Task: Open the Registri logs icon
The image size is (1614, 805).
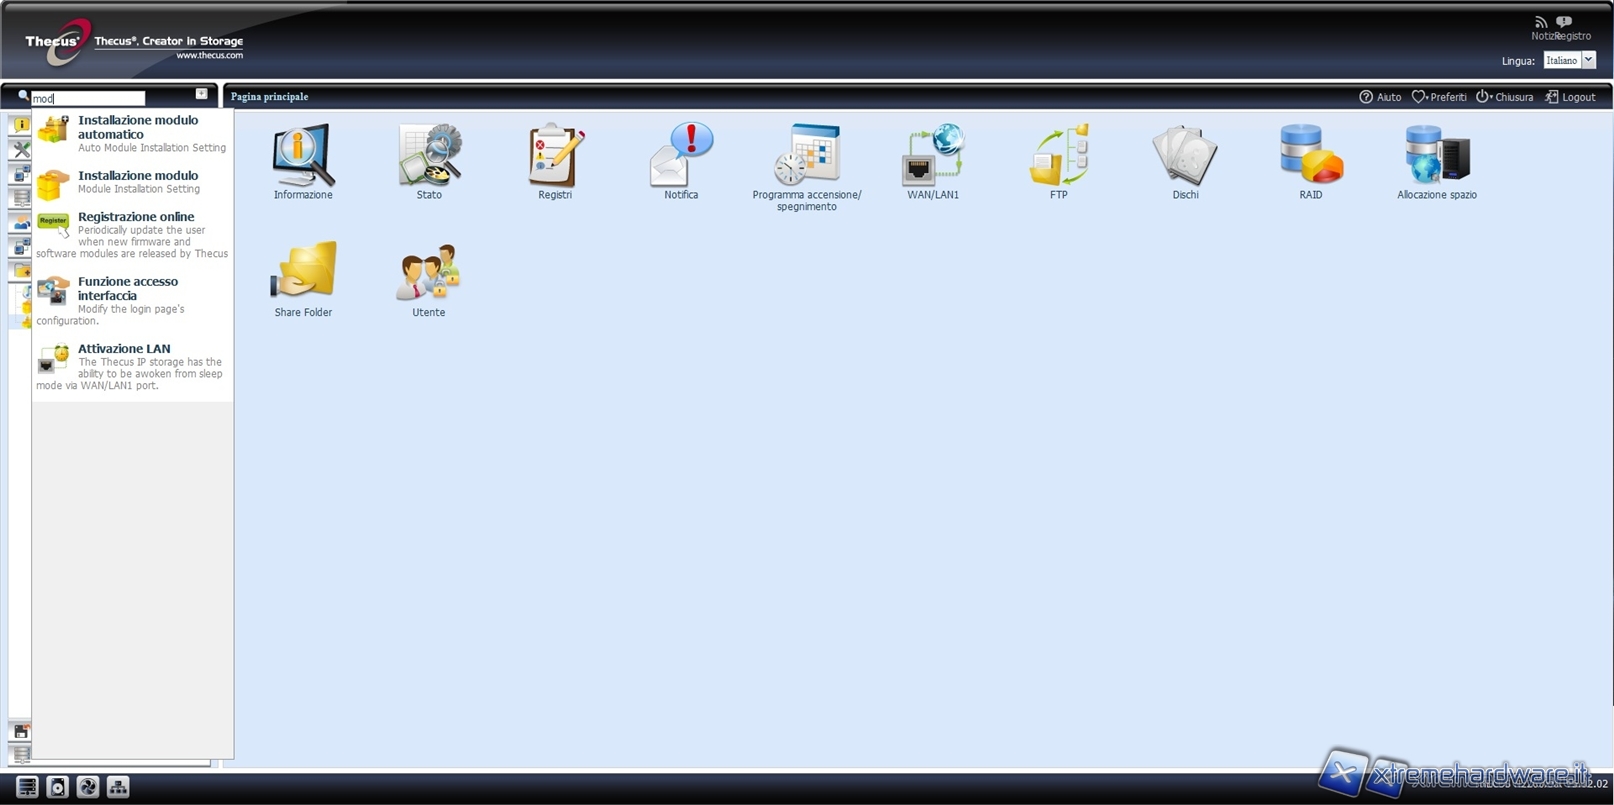Action: tap(555, 157)
